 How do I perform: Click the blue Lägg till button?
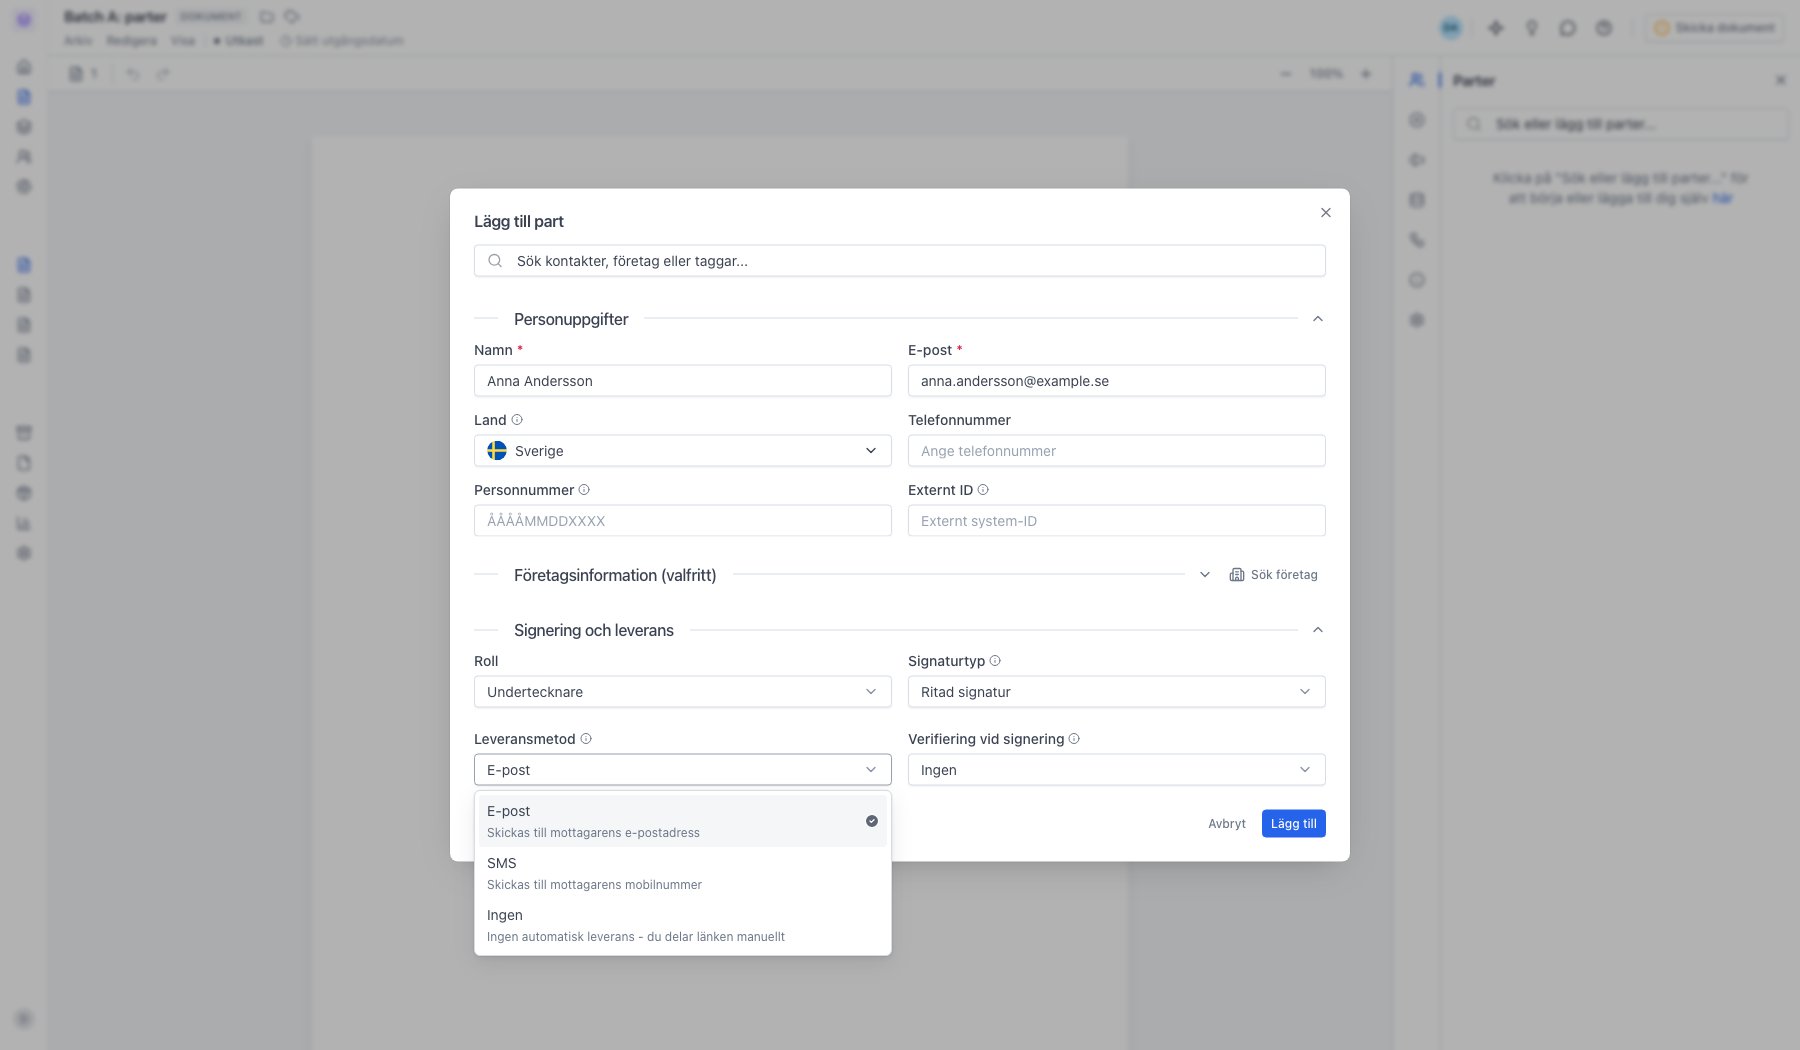[1294, 824]
